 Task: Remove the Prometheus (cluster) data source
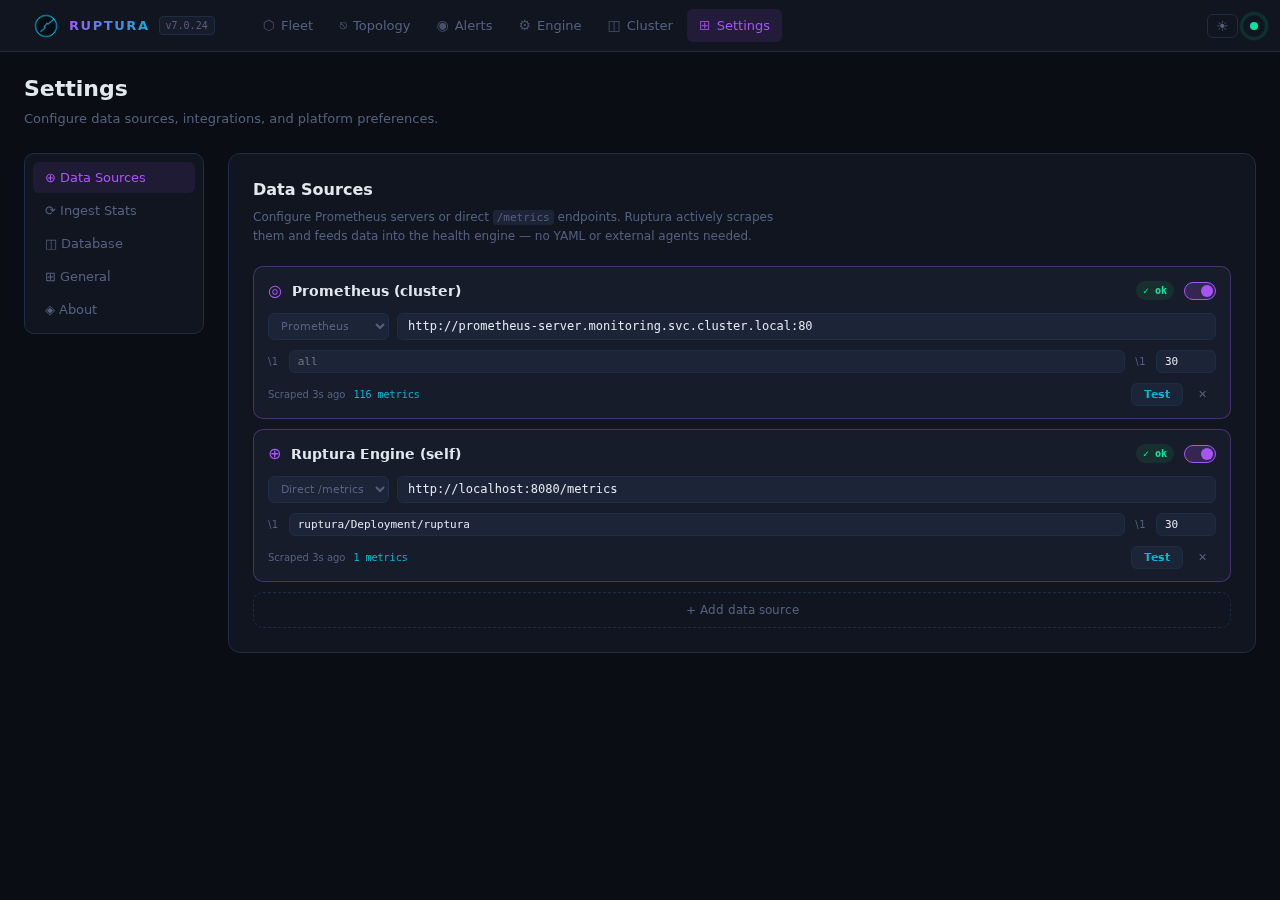tap(1203, 394)
